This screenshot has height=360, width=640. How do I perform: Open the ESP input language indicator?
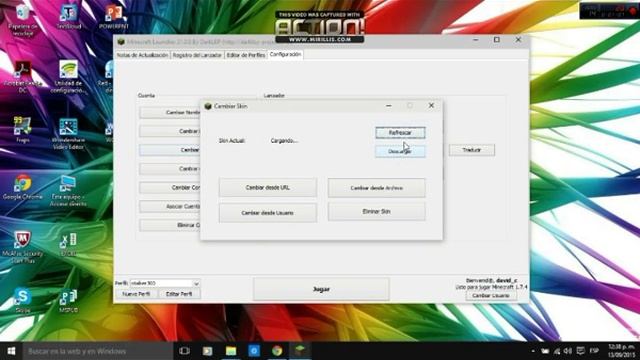pos(594,351)
